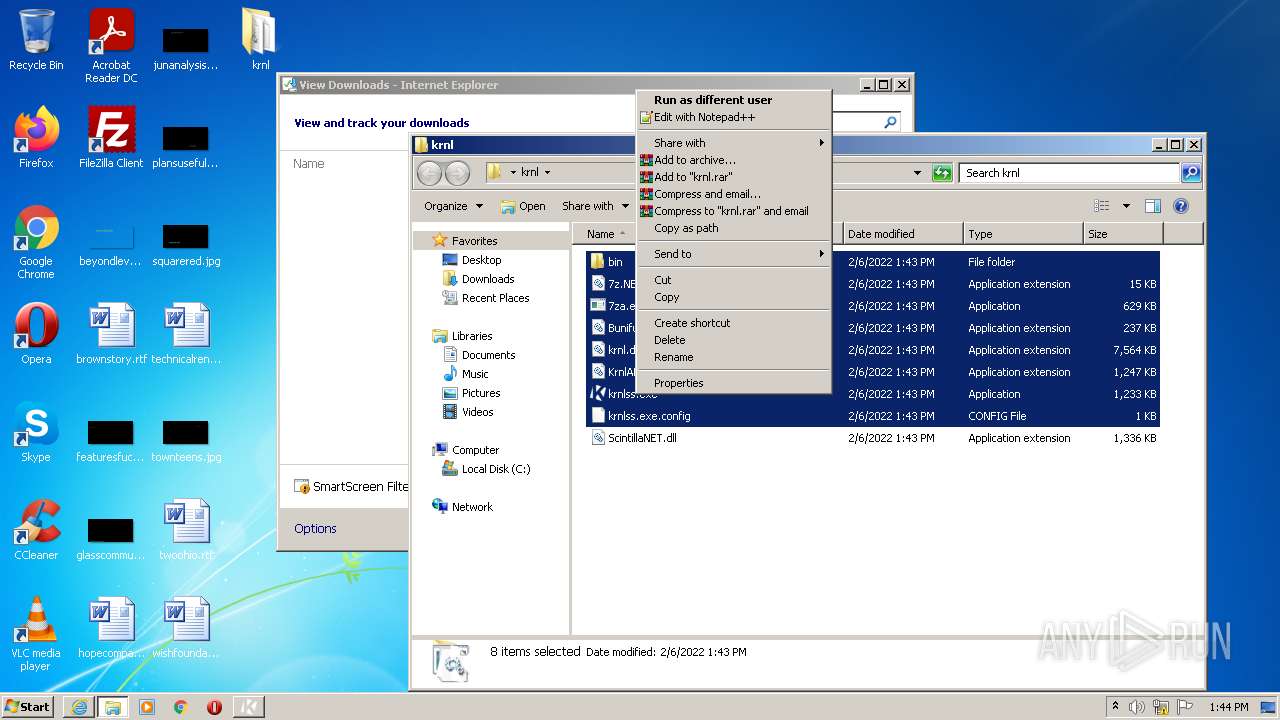Viewport: 1280px width, 720px height.
Task: Open CCleaner desktop shortcut
Action: click(x=36, y=530)
